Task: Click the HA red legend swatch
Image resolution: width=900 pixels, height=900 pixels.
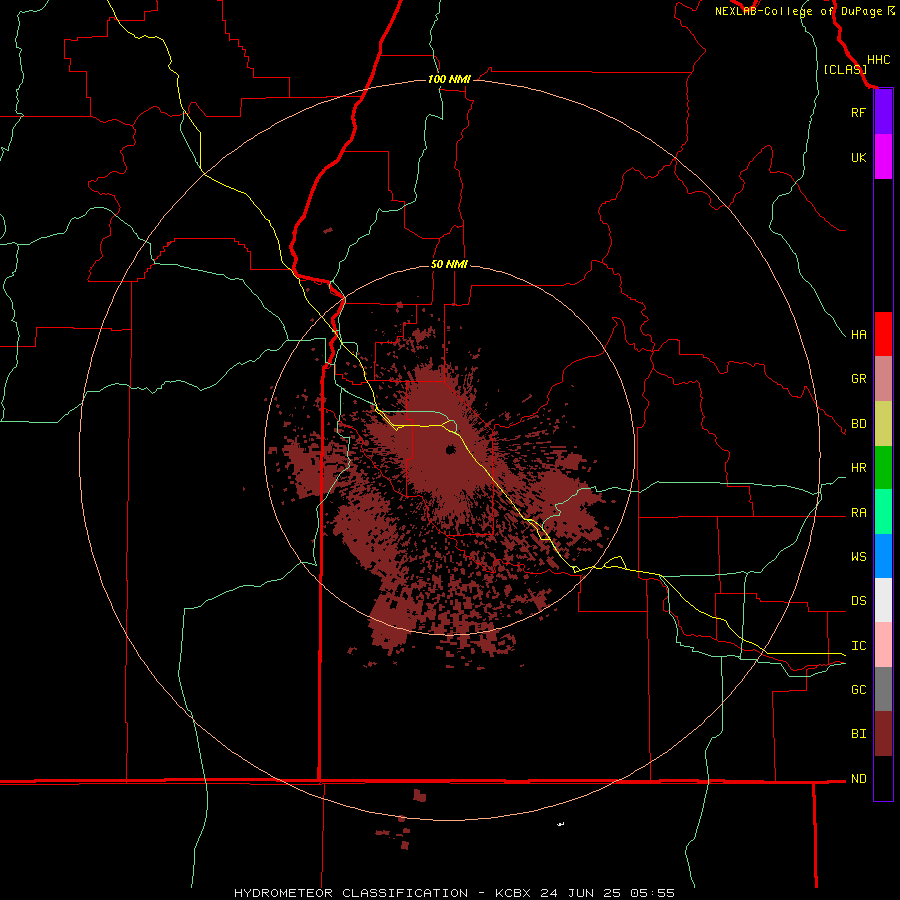Action: [883, 334]
